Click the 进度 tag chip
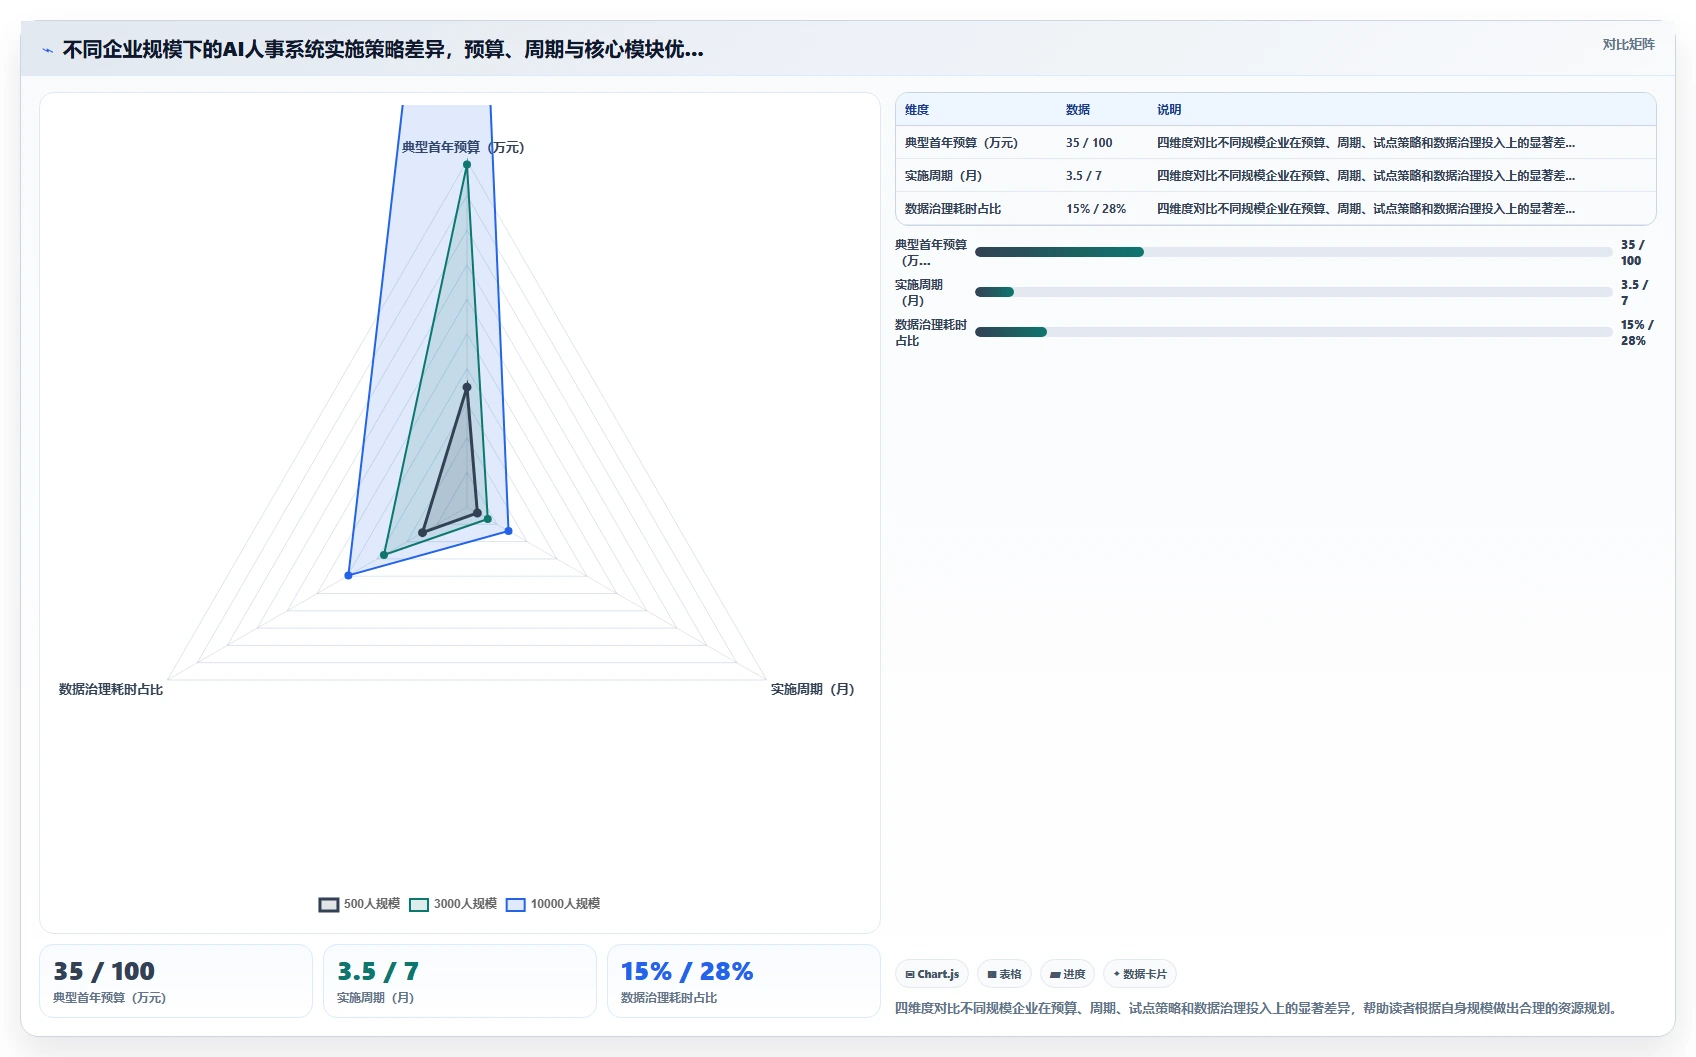1696x1057 pixels. coord(1067,974)
